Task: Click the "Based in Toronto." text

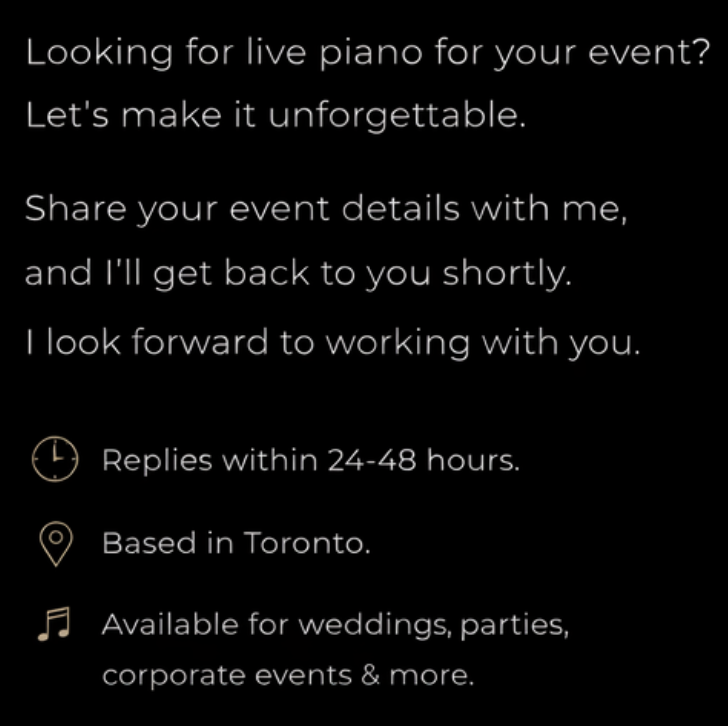Action: pyautogui.click(x=237, y=543)
